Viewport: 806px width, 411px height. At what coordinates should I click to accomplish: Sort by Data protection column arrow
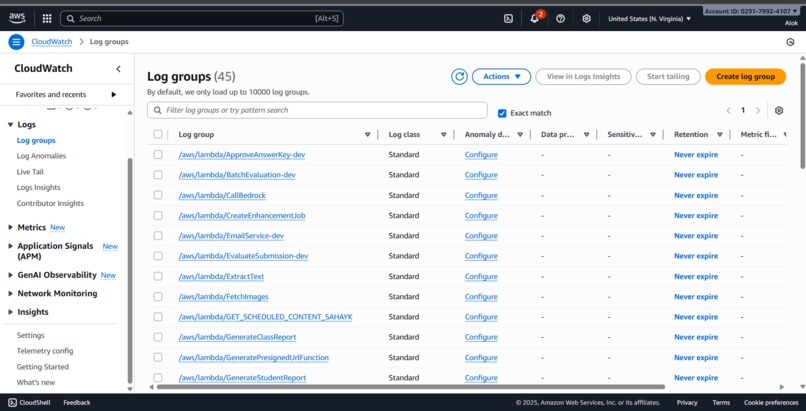click(x=586, y=135)
